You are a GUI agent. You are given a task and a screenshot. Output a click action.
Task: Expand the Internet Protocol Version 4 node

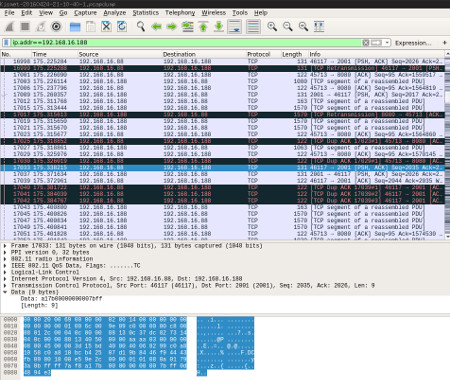[x=5, y=279]
